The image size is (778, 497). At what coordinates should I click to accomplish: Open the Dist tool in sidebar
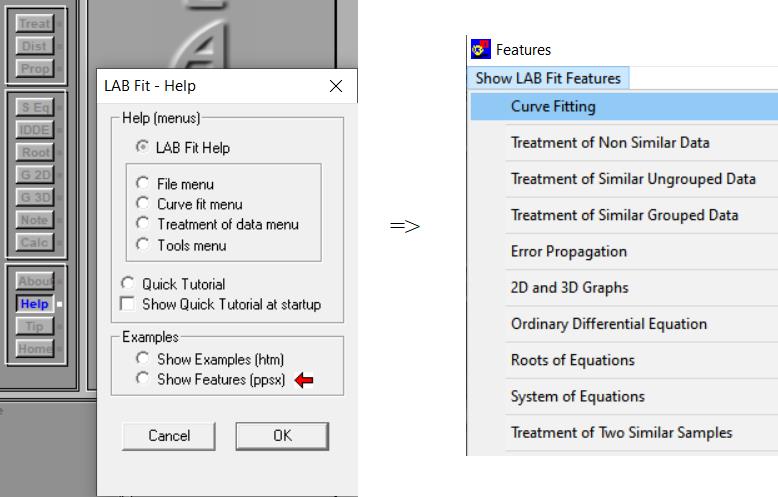tap(35, 46)
